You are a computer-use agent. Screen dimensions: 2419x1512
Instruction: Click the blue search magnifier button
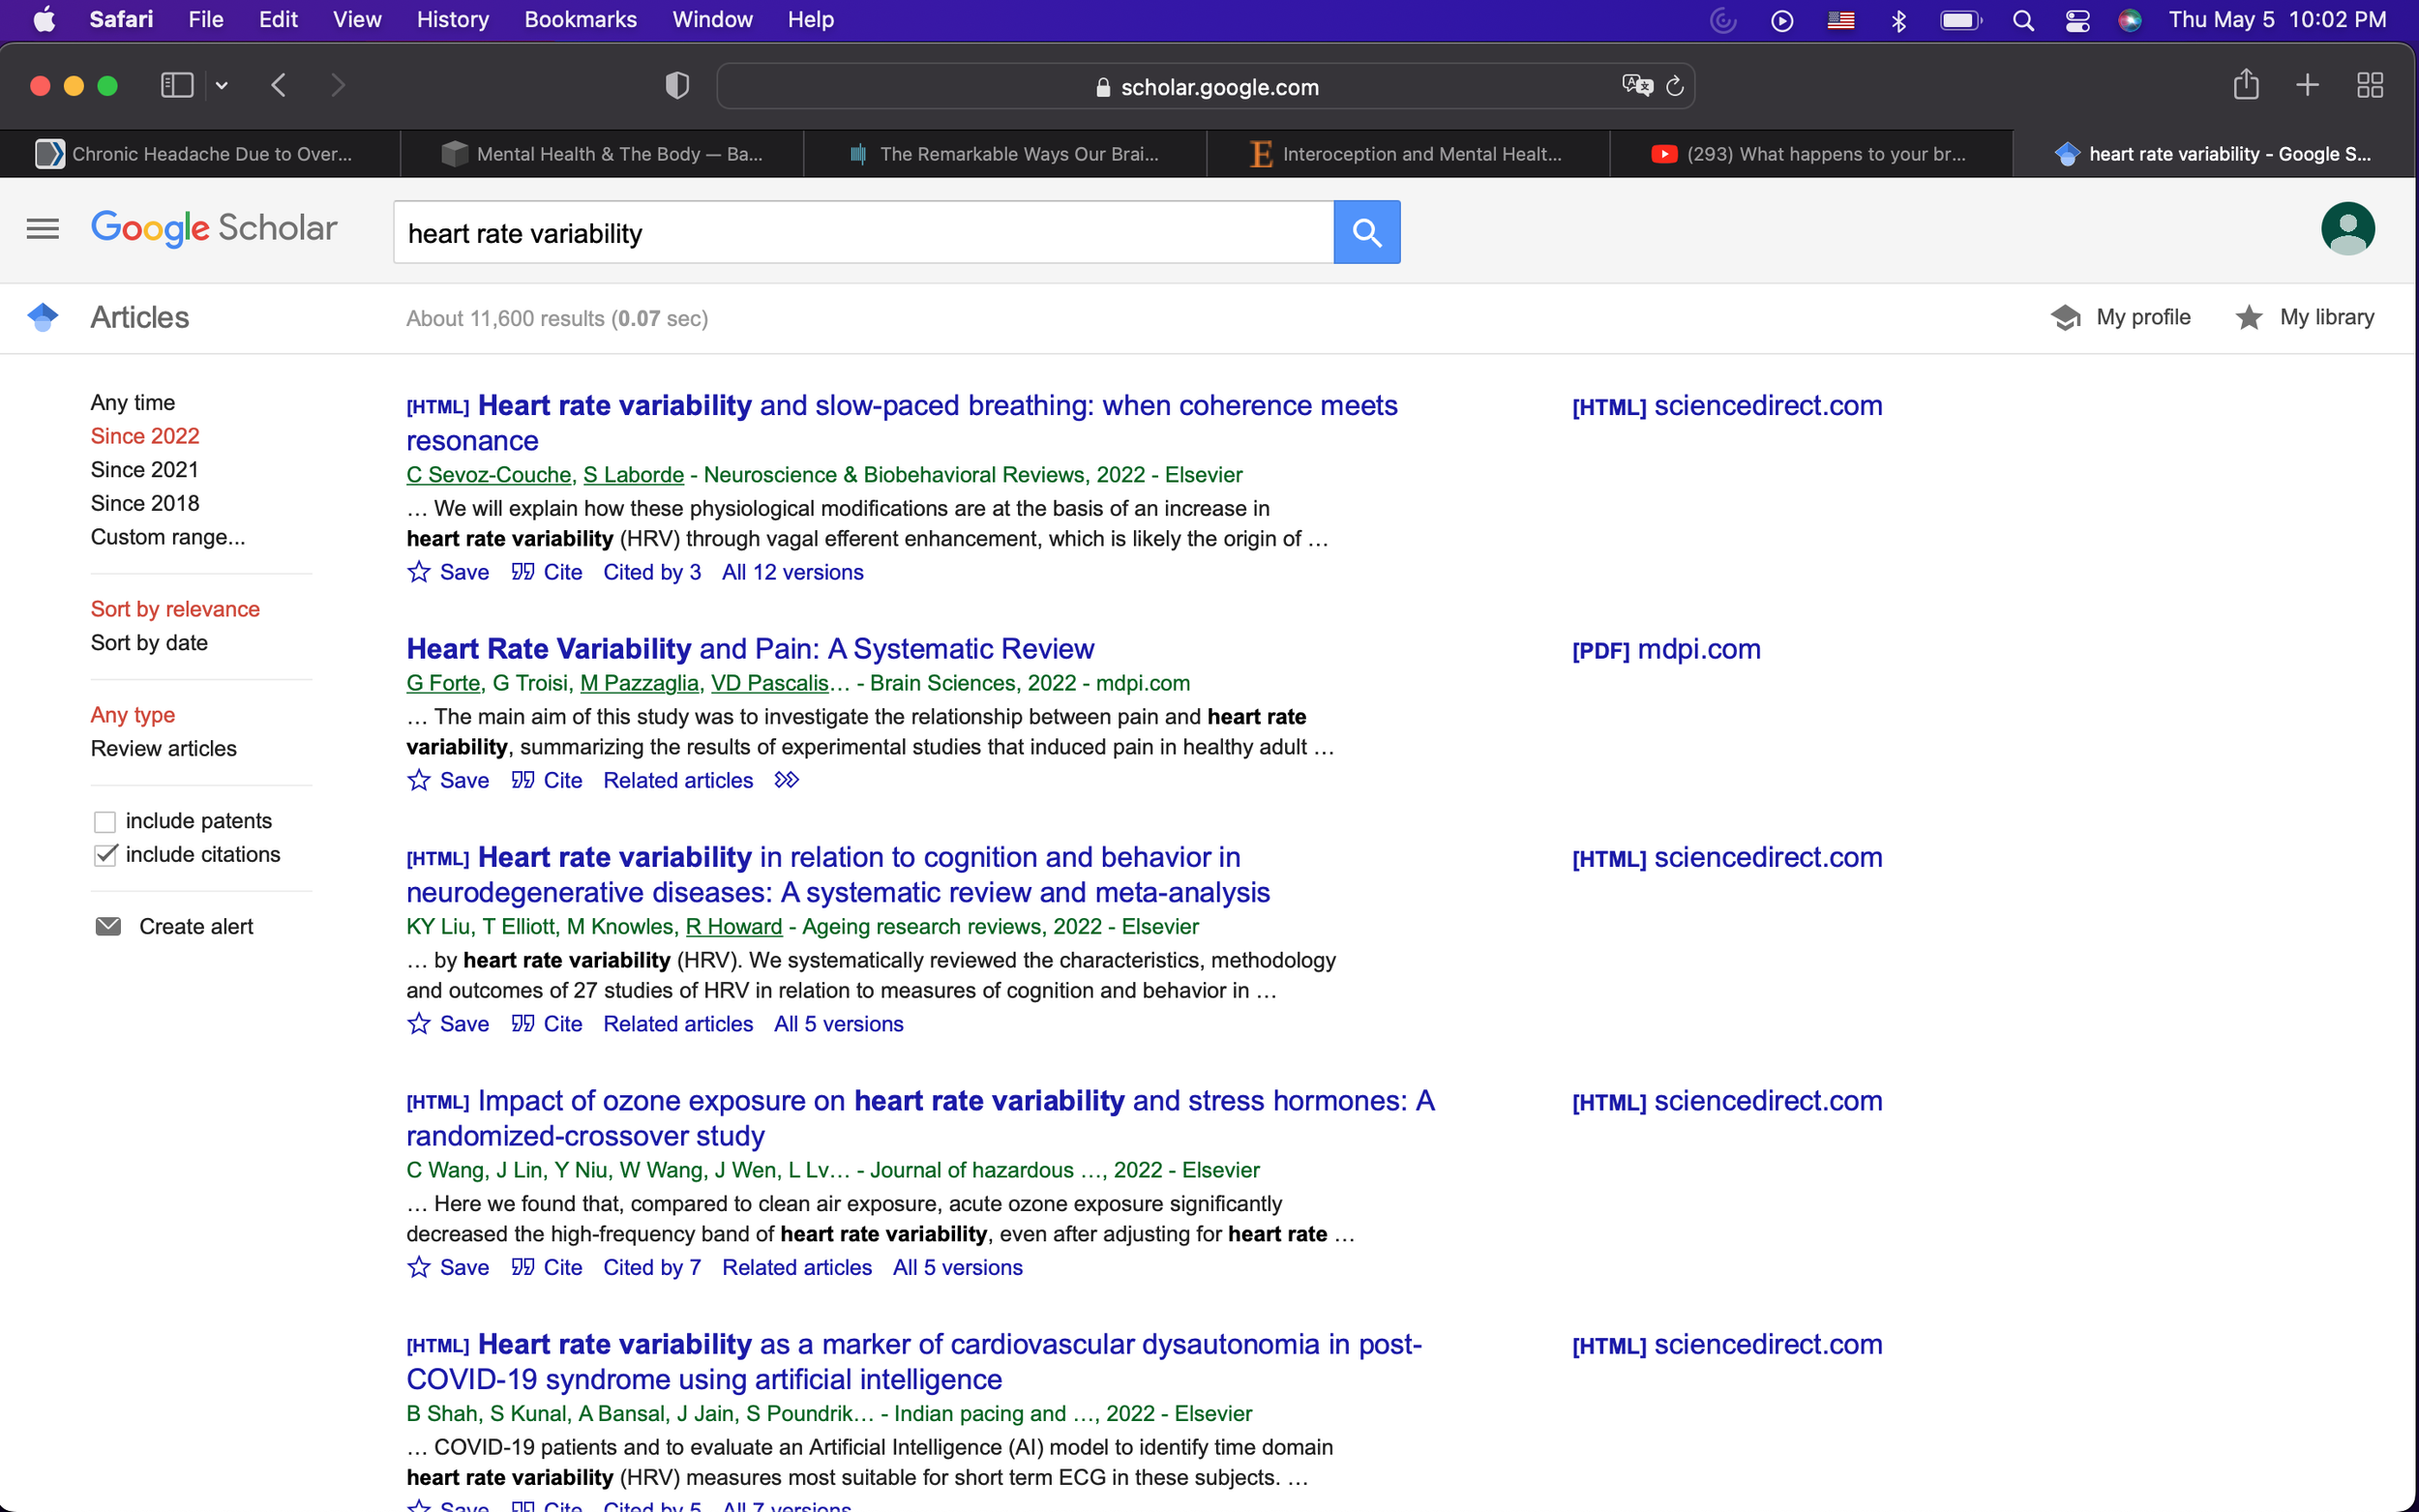[x=1366, y=232]
